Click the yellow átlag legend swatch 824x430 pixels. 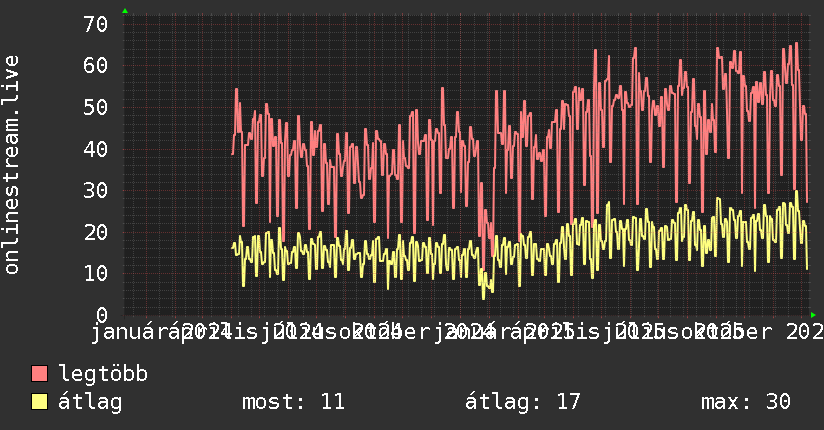(39, 402)
